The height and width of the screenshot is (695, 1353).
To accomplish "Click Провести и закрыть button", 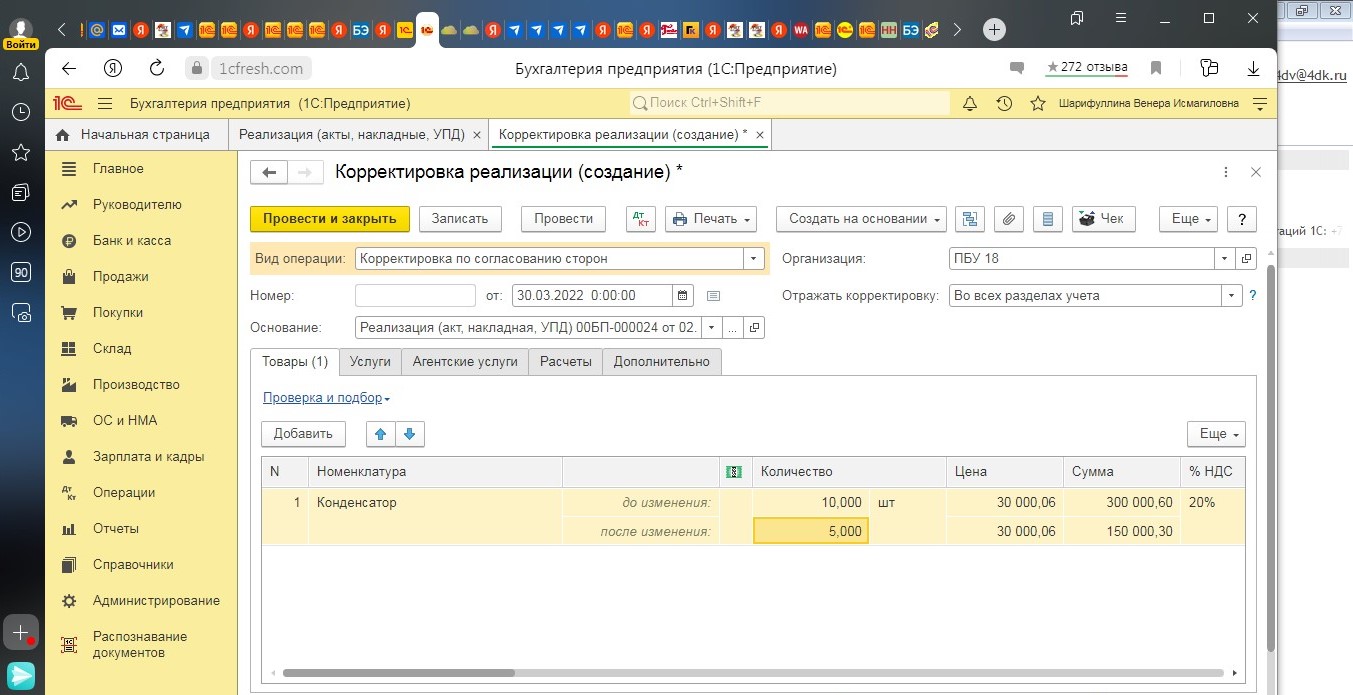I will (330, 219).
